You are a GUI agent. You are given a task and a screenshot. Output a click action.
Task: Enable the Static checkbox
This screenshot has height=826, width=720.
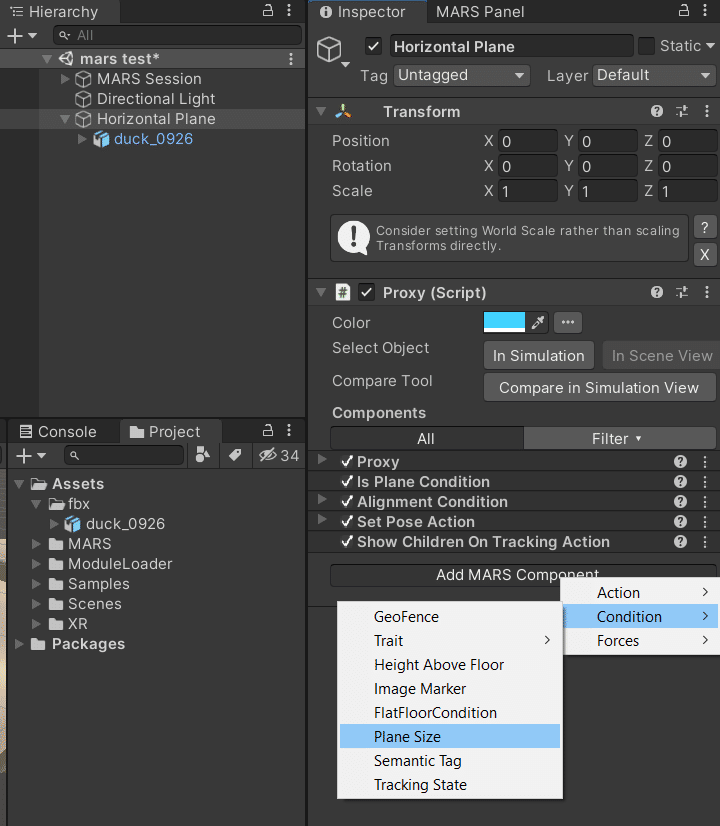(646, 46)
